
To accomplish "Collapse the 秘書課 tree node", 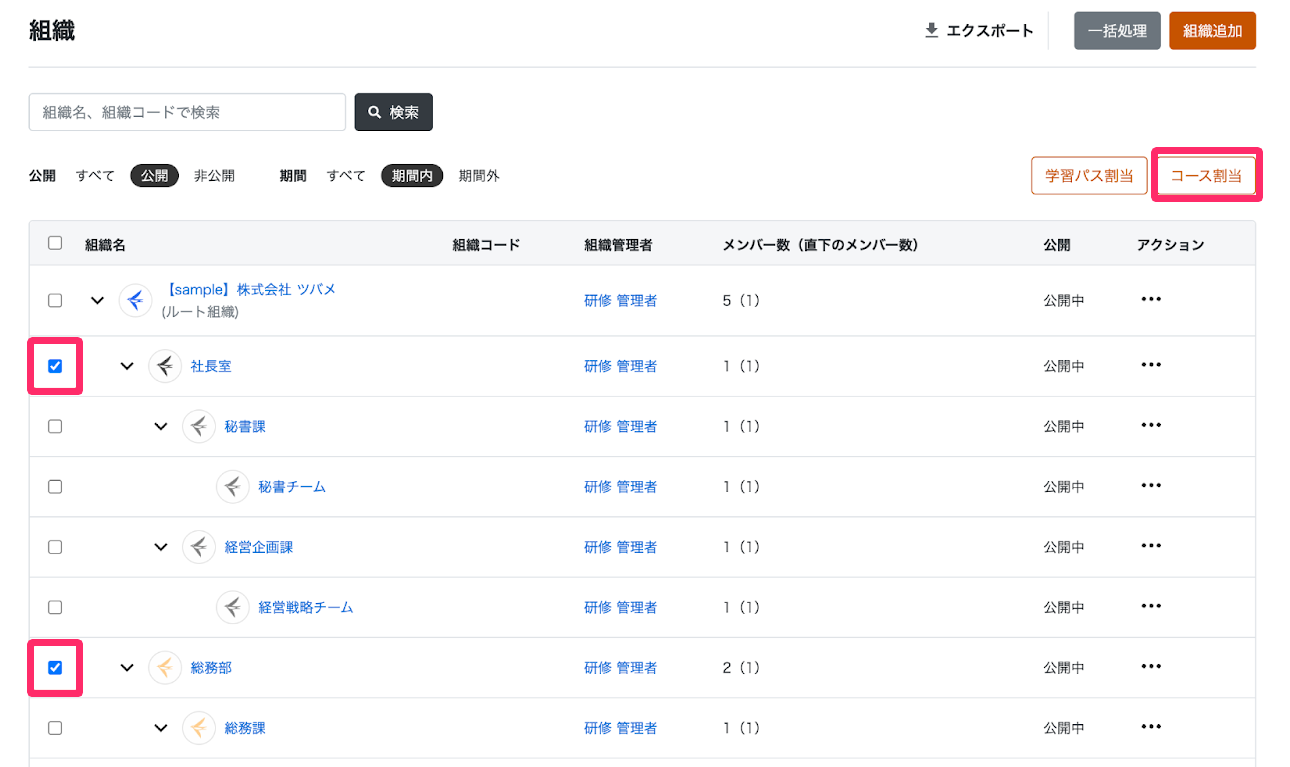I will pos(161,427).
